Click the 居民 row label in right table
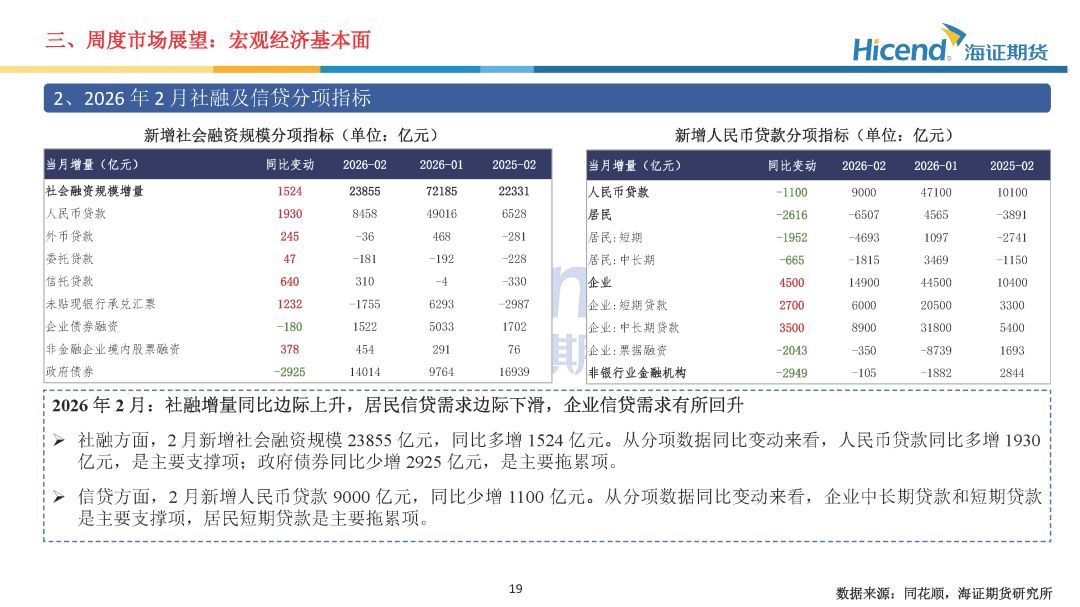This screenshot has width=1080, height=607. point(600,214)
